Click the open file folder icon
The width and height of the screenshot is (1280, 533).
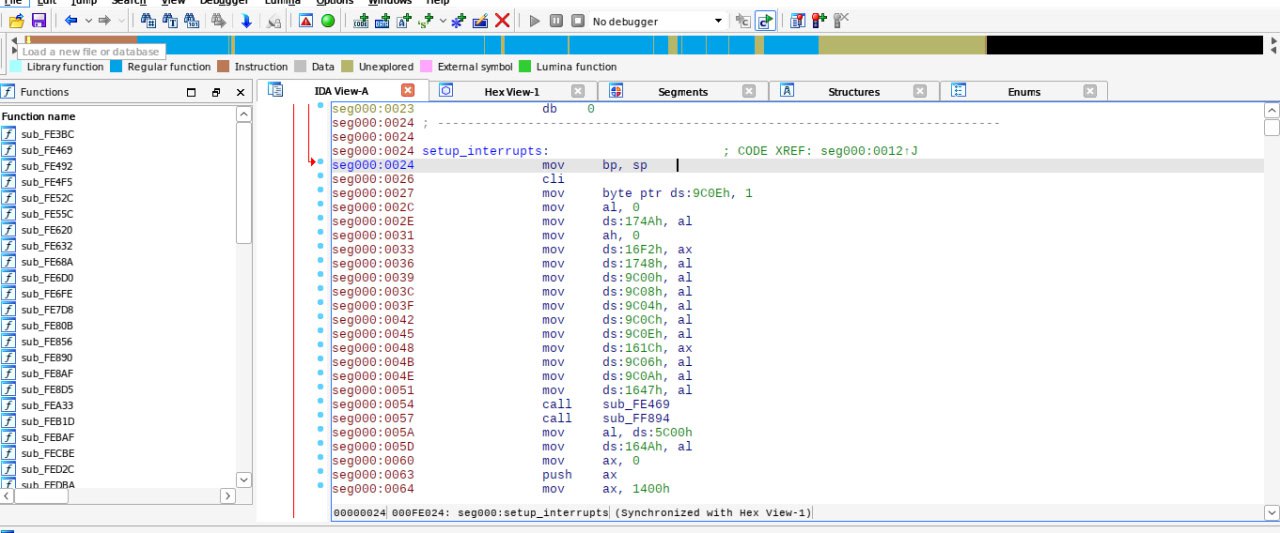click(x=17, y=20)
